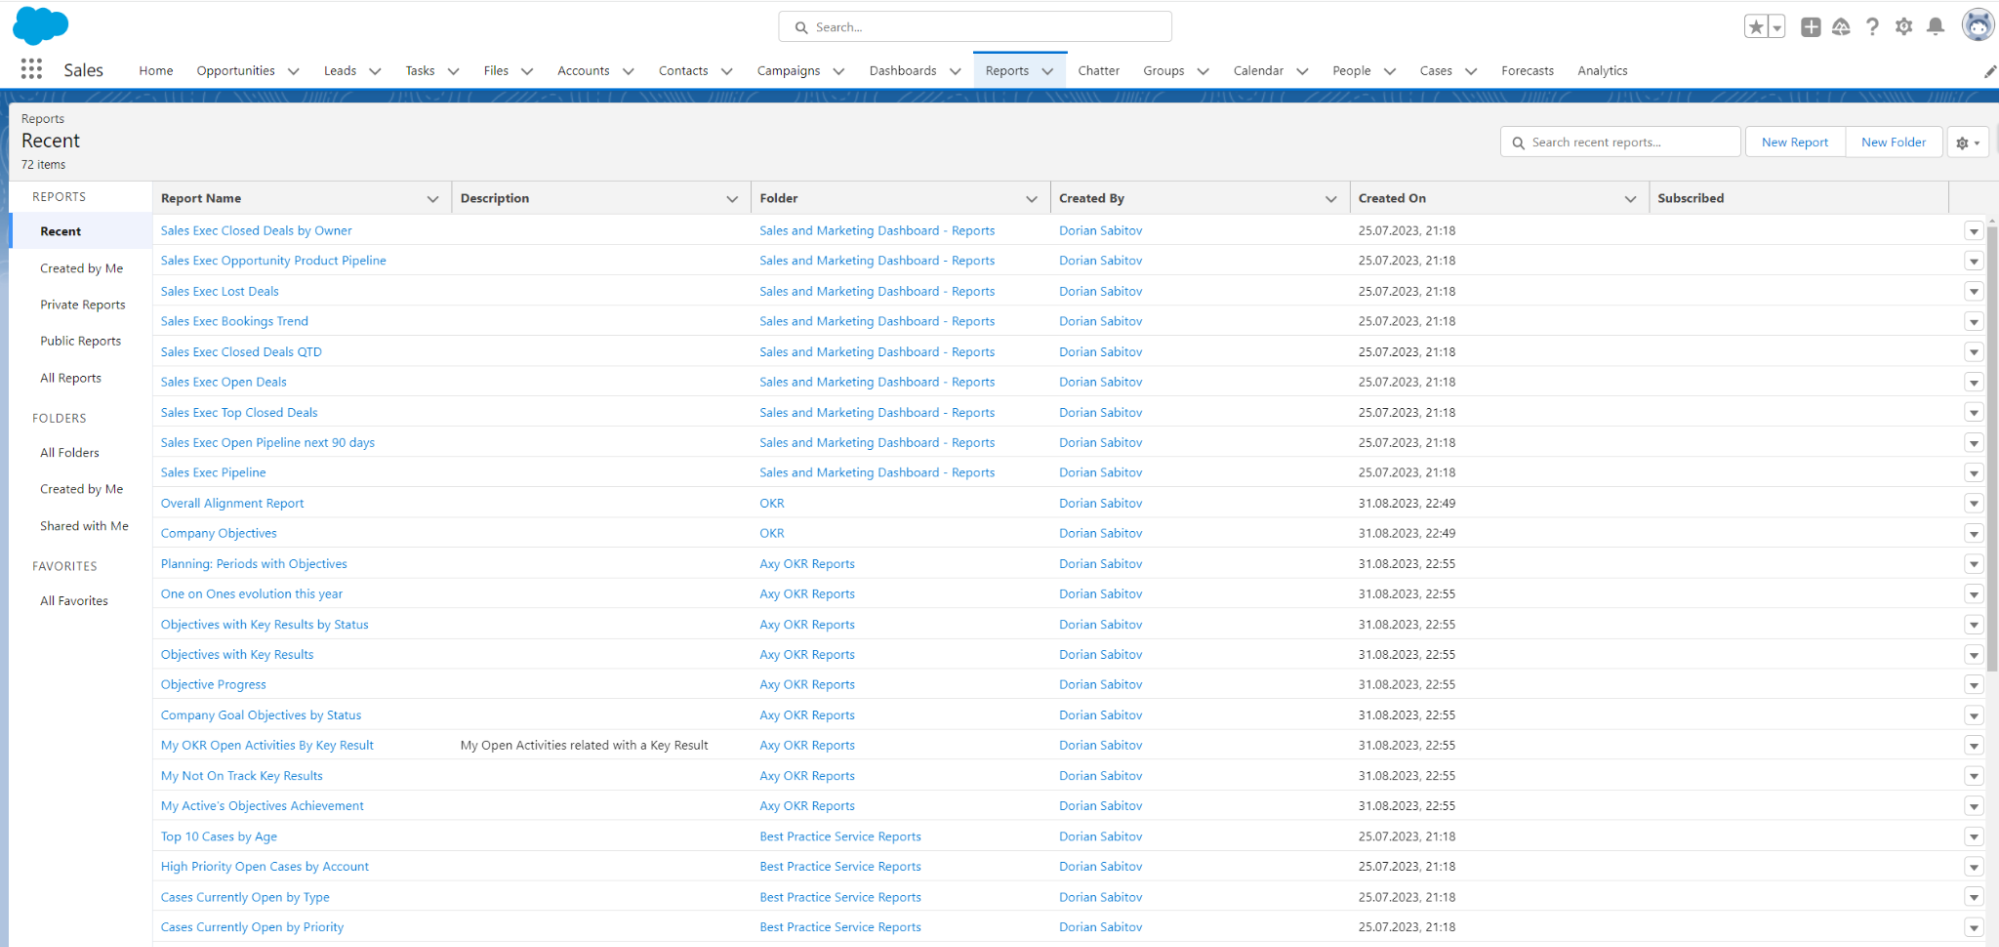
Task: Open the Report Name column dropdown
Action: [433, 198]
